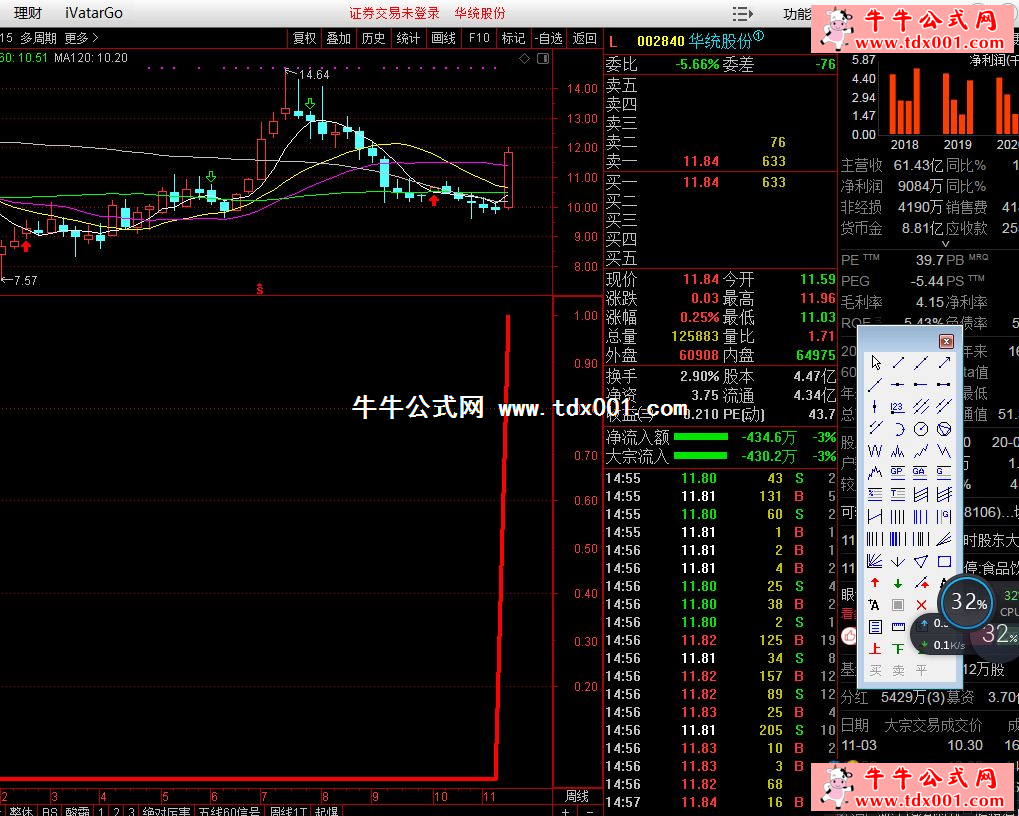This screenshot has height=816, width=1019.
Task: Open the 理财 menu
Action: point(27,13)
